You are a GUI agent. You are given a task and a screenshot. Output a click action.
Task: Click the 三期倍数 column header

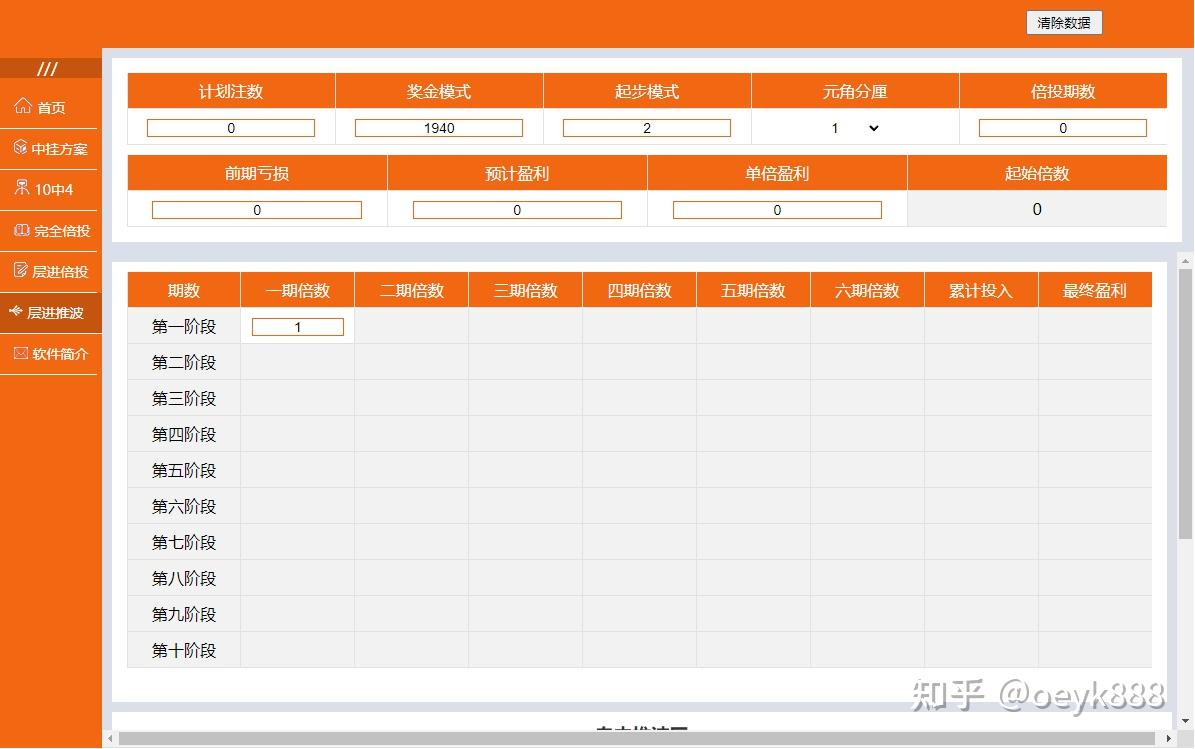[x=526, y=290]
